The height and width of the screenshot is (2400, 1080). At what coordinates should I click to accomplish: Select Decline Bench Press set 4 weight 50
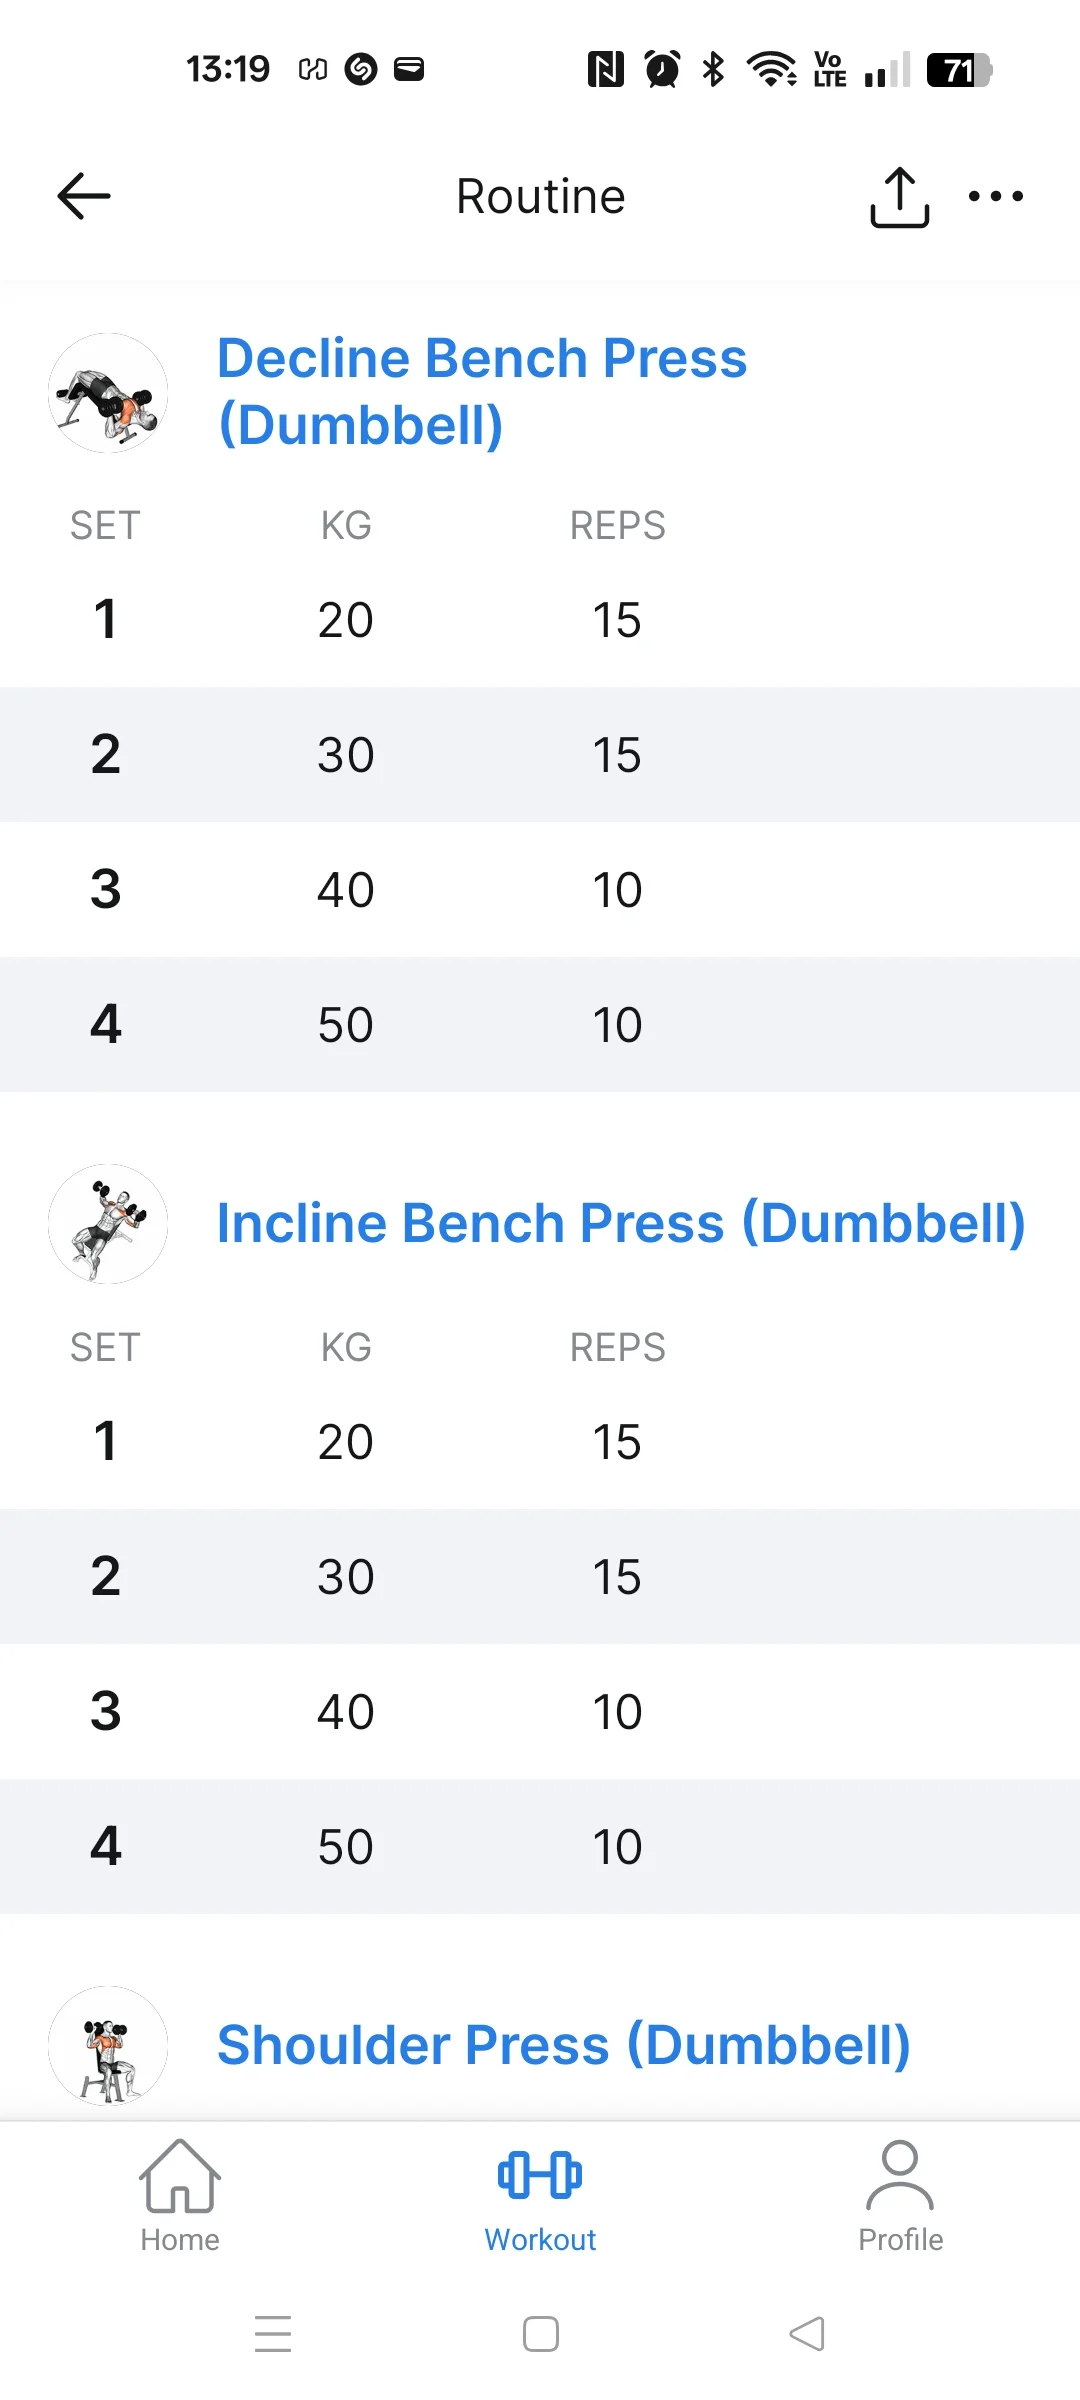pyautogui.click(x=345, y=1025)
